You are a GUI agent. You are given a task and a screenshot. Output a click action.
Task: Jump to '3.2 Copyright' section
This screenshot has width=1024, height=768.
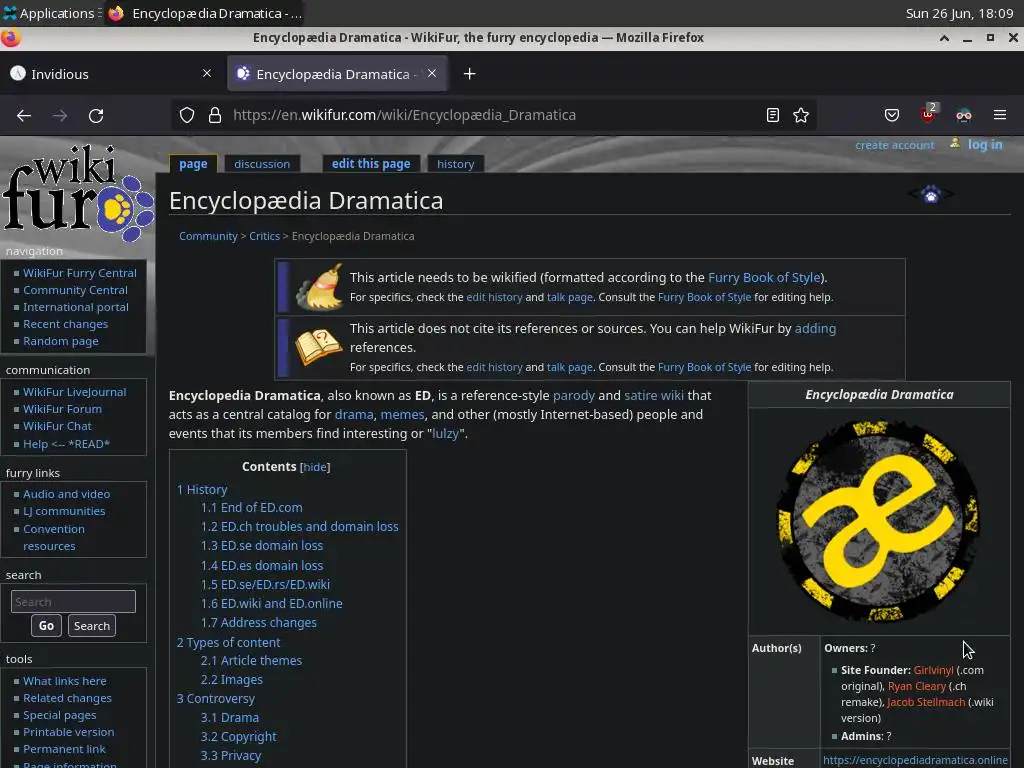click(x=238, y=737)
